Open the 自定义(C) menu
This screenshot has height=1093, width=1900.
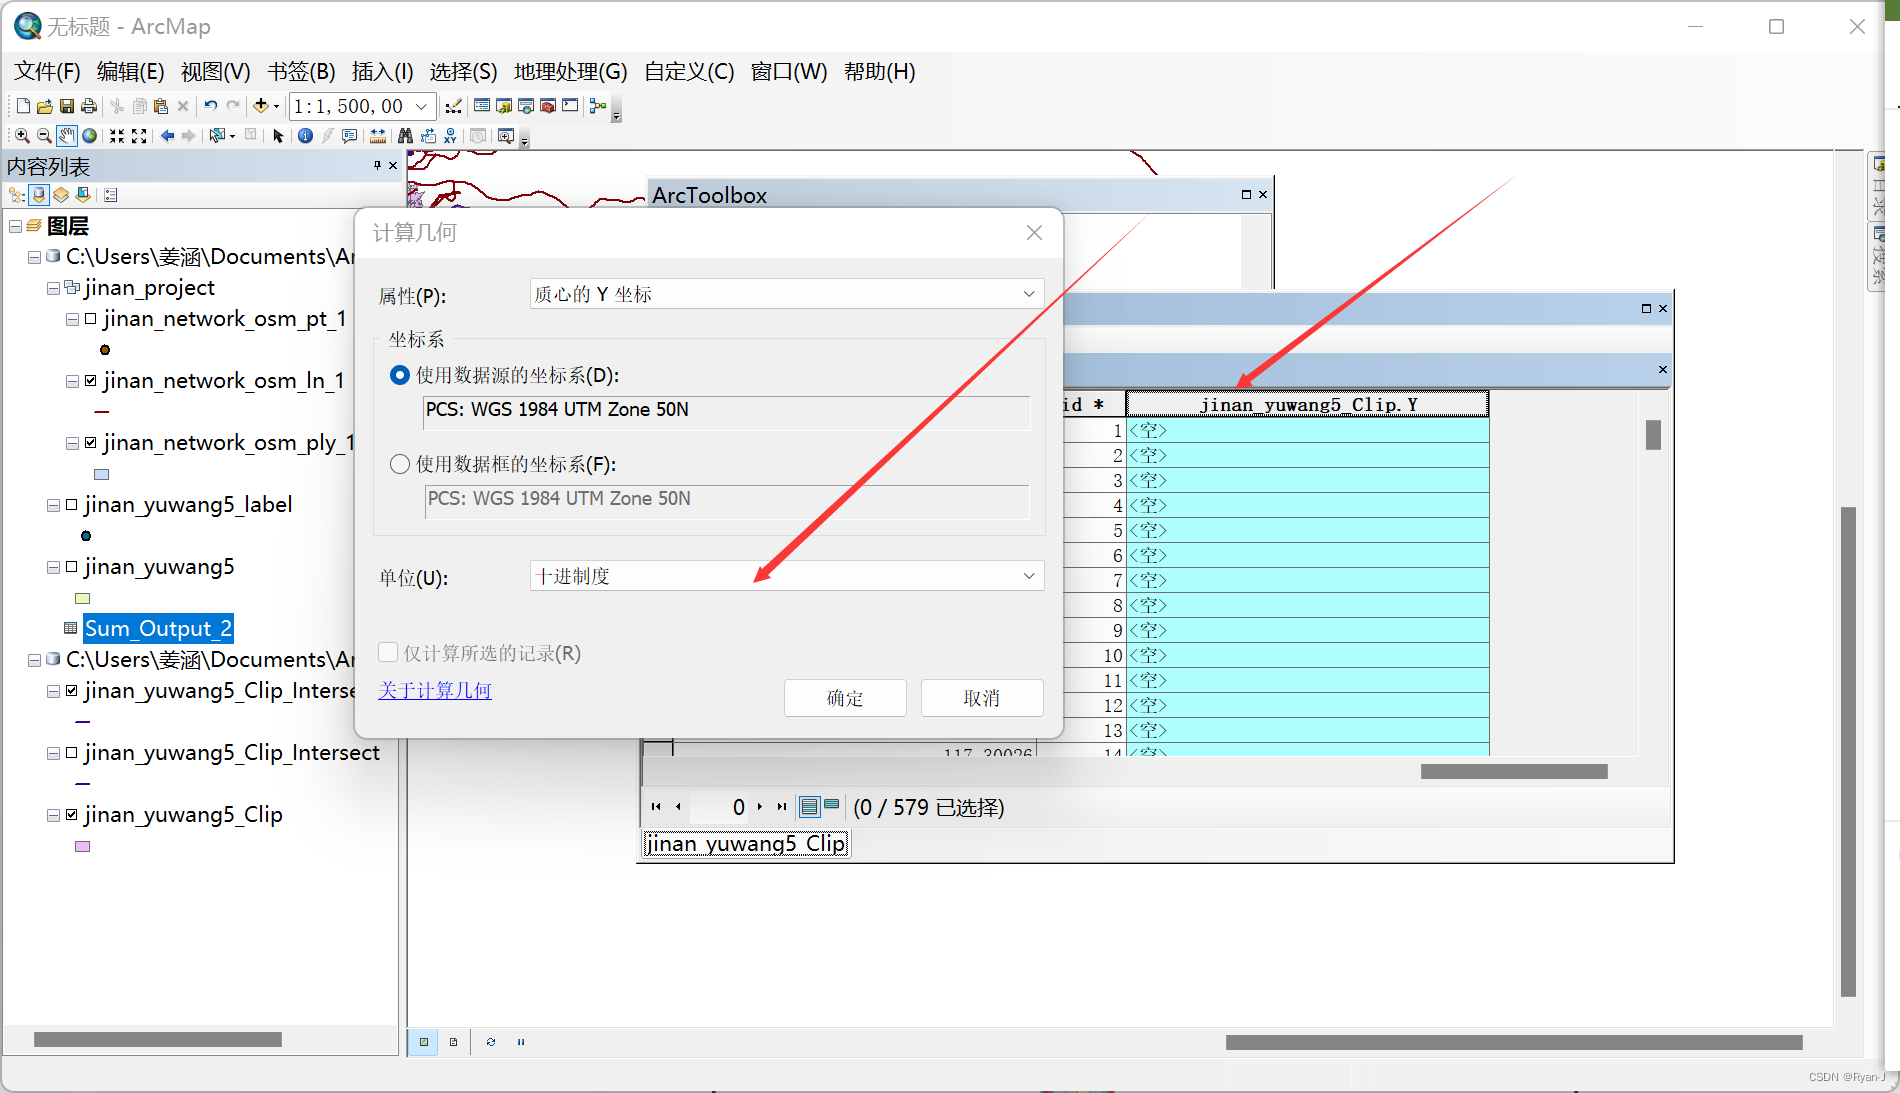click(x=689, y=72)
